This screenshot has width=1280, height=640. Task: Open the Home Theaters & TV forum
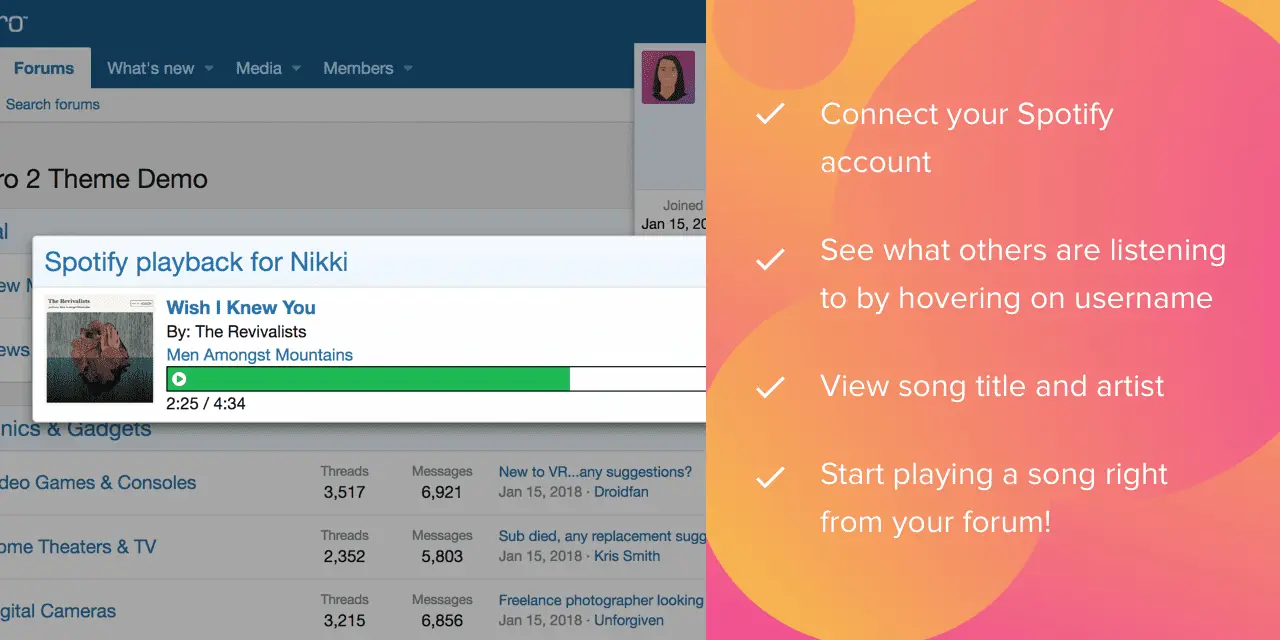[78, 547]
